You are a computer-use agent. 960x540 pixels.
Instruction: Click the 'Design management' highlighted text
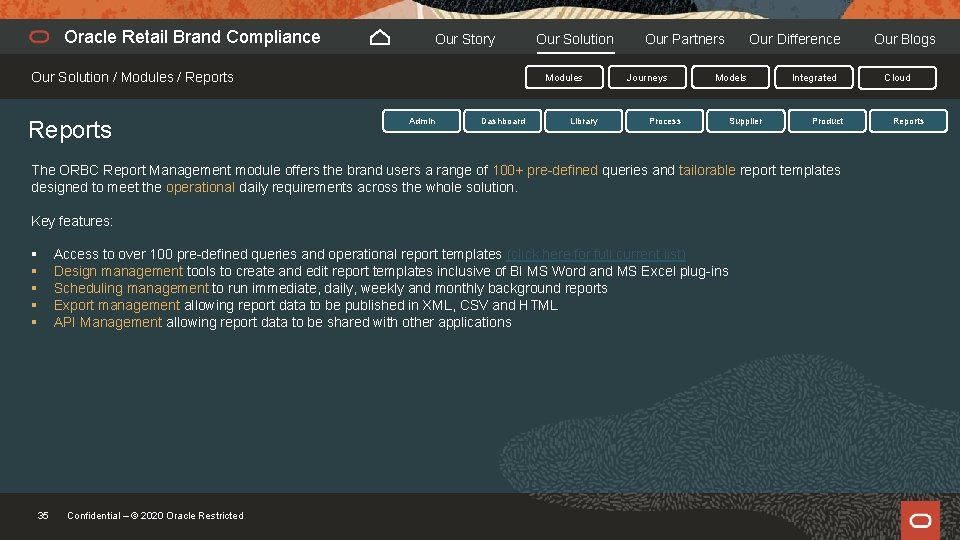(x=118, y=271)
